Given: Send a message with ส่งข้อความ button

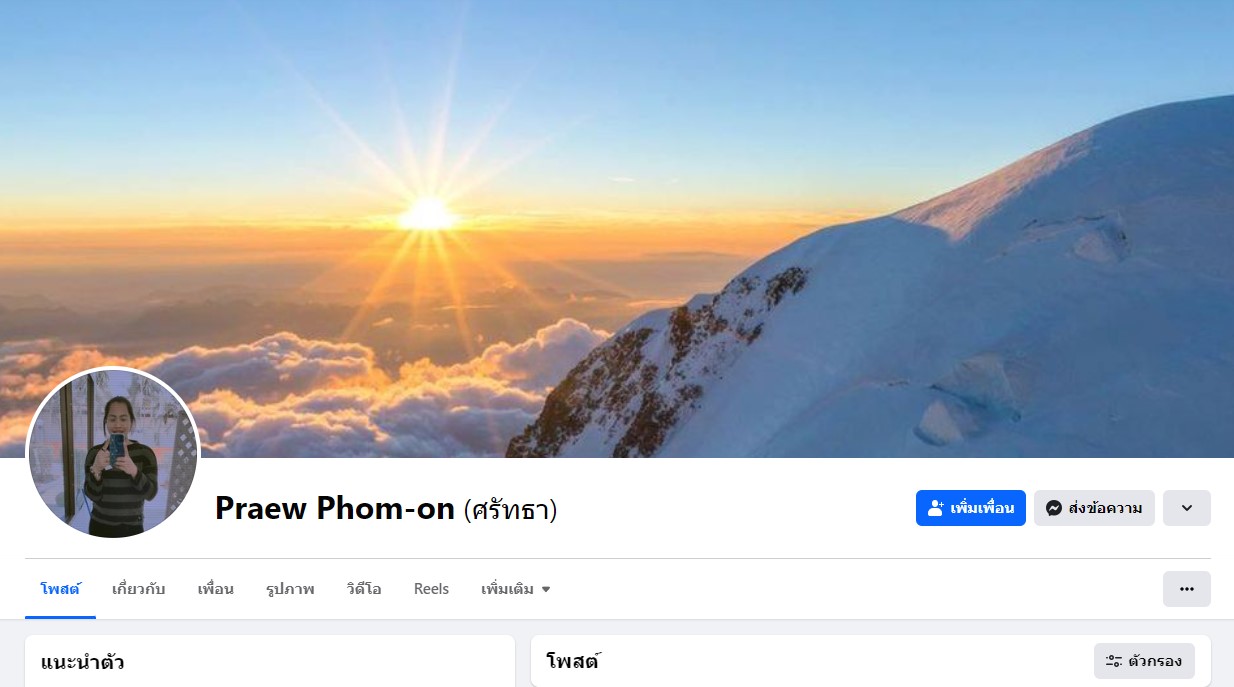Looking at the screenshot, I should [x=1094, y=508].
